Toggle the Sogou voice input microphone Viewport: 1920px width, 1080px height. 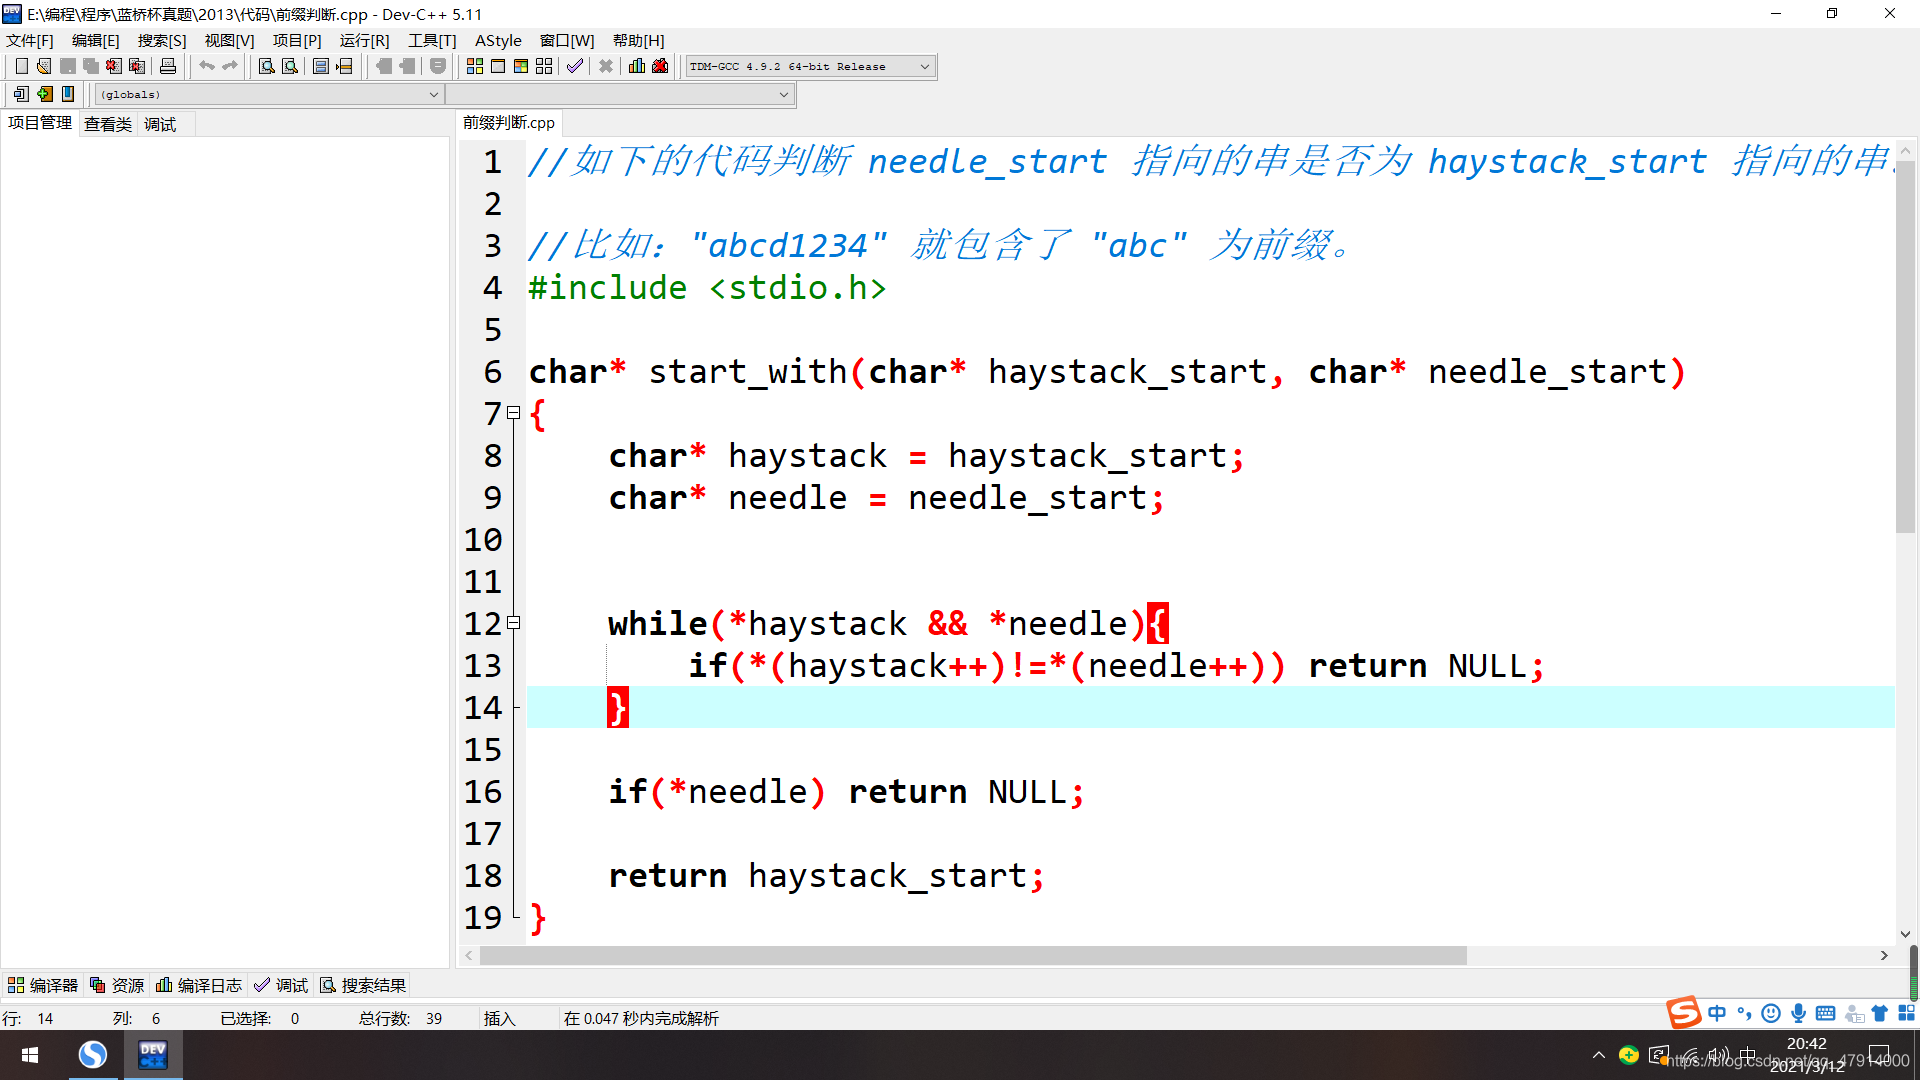(x=1798, y=1013)
